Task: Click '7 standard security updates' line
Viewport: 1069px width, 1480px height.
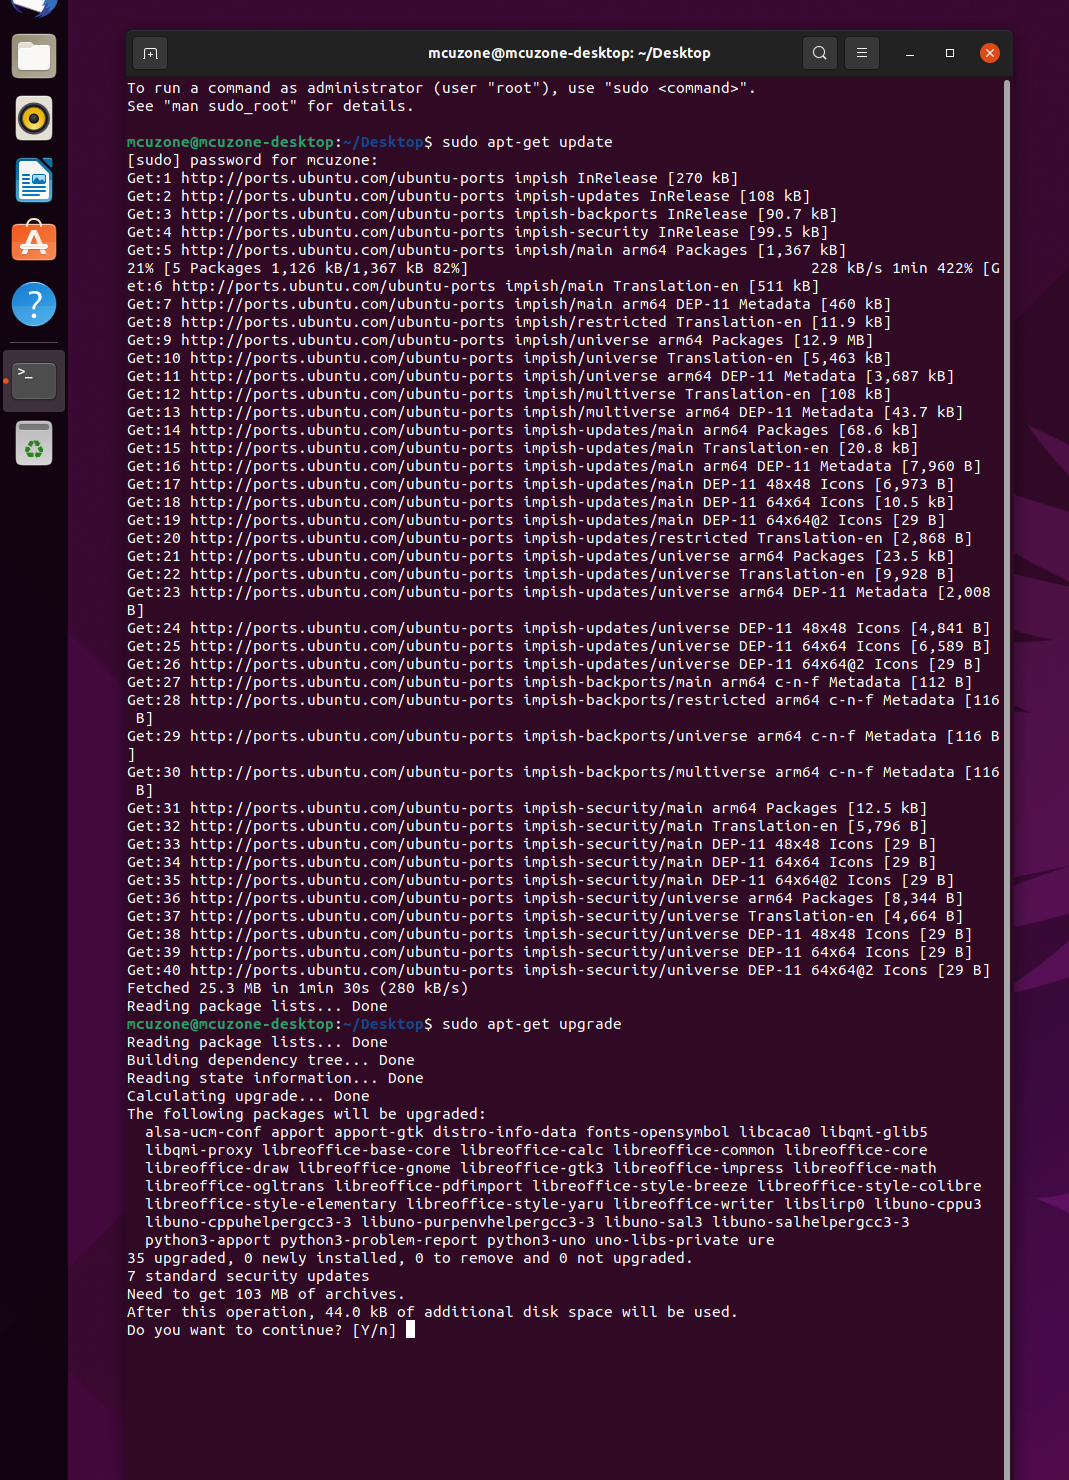Action: pyautogui.click(x=248, y=1276)
